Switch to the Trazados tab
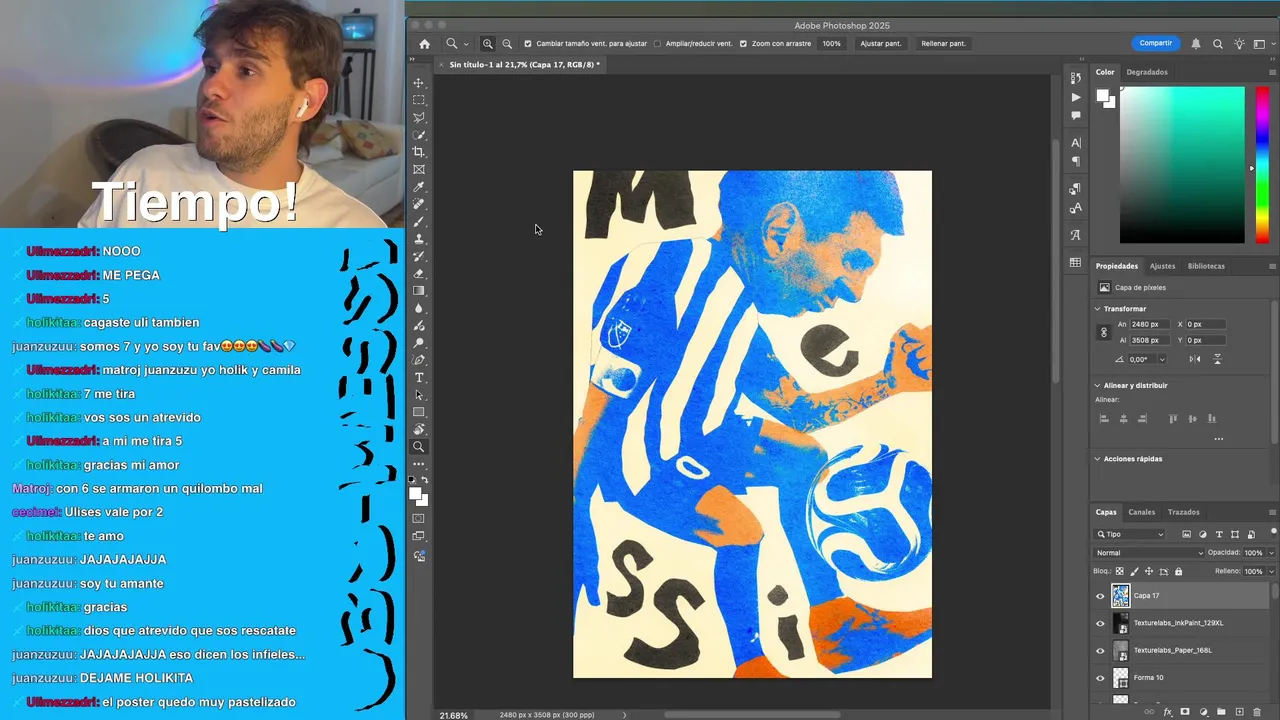The width and height of the screenshot is (1280, 720). pyautogui.click(x=1183, y=512)
